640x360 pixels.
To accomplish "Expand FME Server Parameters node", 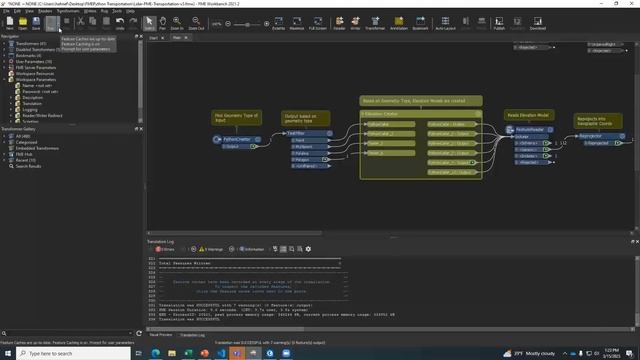I will pyautogui.click(x=4, y=68).
